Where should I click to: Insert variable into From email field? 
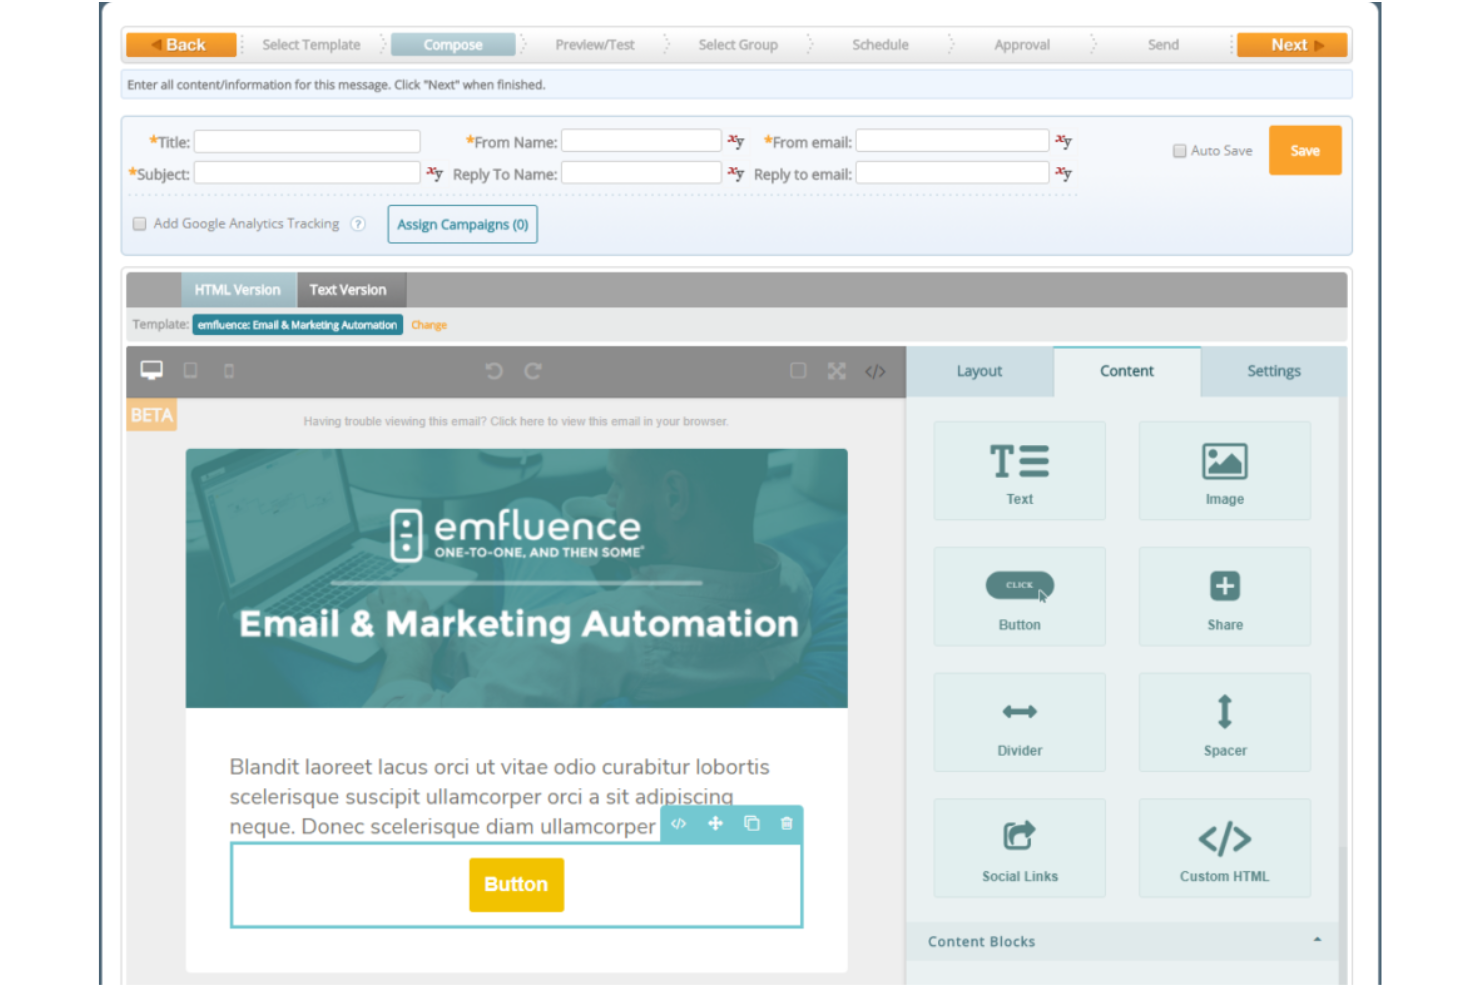tap(1063, 141)
